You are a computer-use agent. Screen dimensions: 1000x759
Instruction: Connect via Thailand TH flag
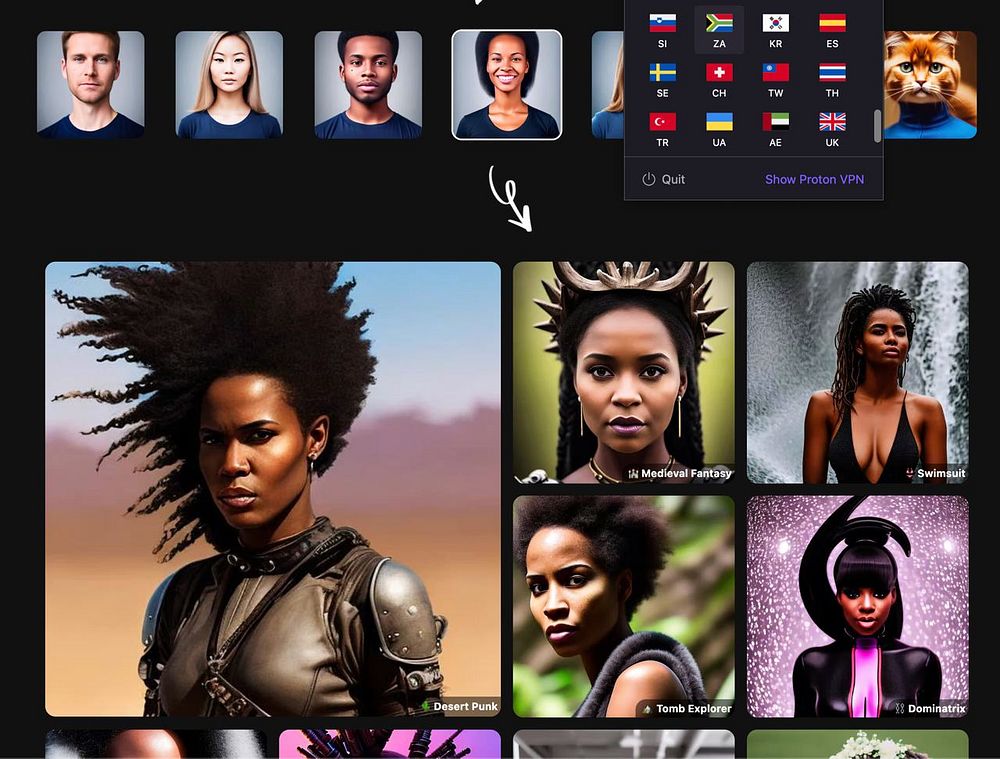coord(832,72)
